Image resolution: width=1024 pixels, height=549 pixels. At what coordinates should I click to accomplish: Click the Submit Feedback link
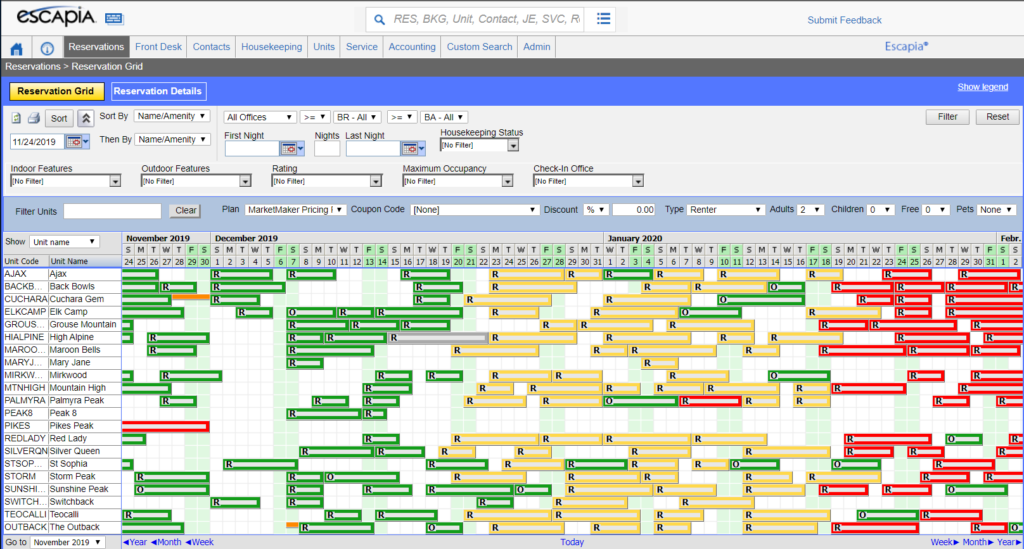point(844,20)
